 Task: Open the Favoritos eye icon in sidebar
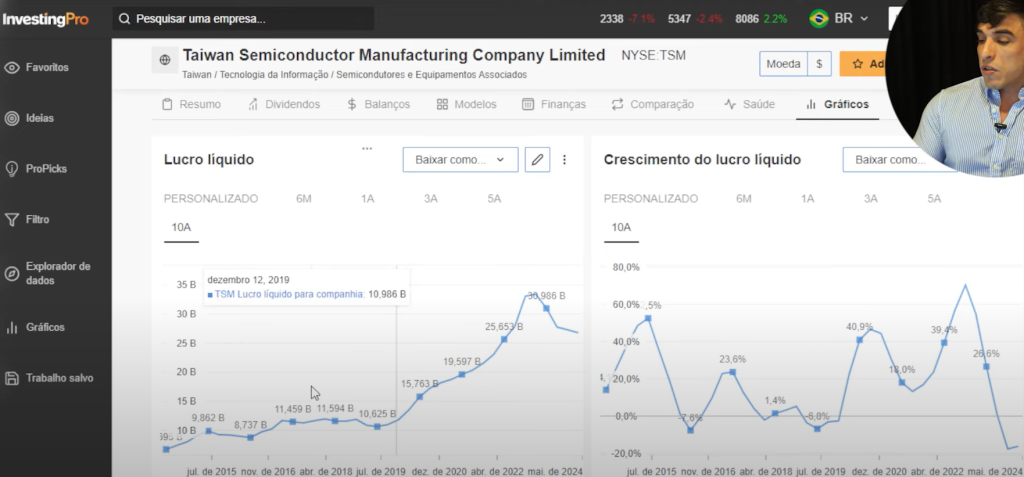(x=12, y=68)
